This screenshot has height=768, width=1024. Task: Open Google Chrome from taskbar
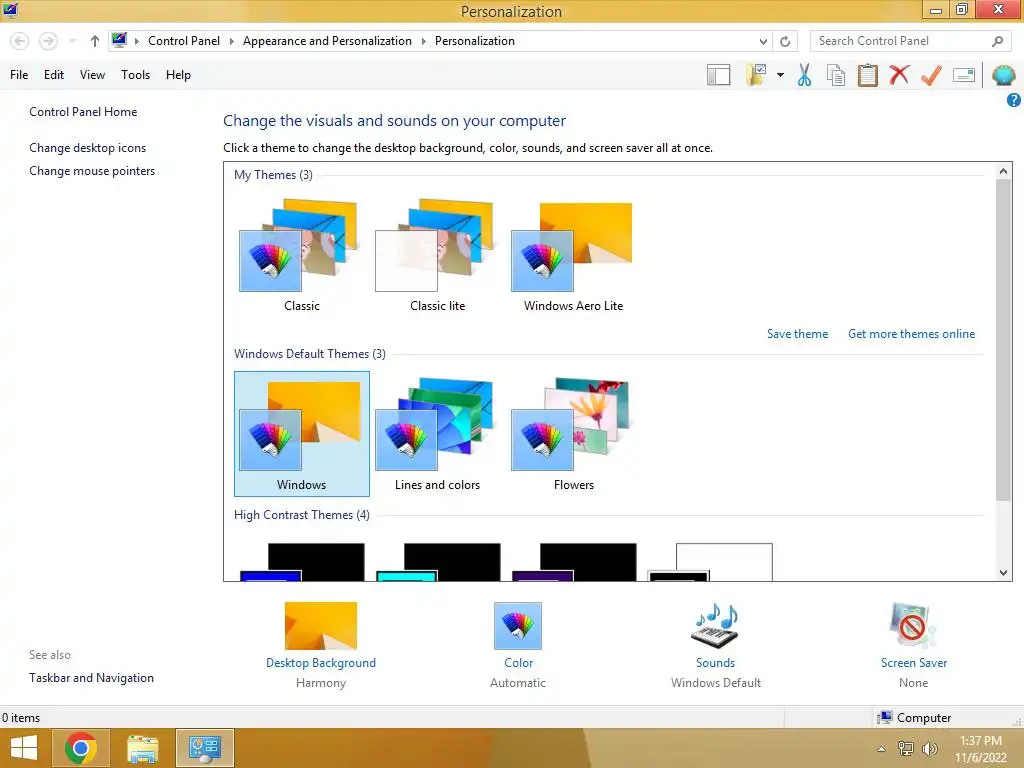point(81,748)
